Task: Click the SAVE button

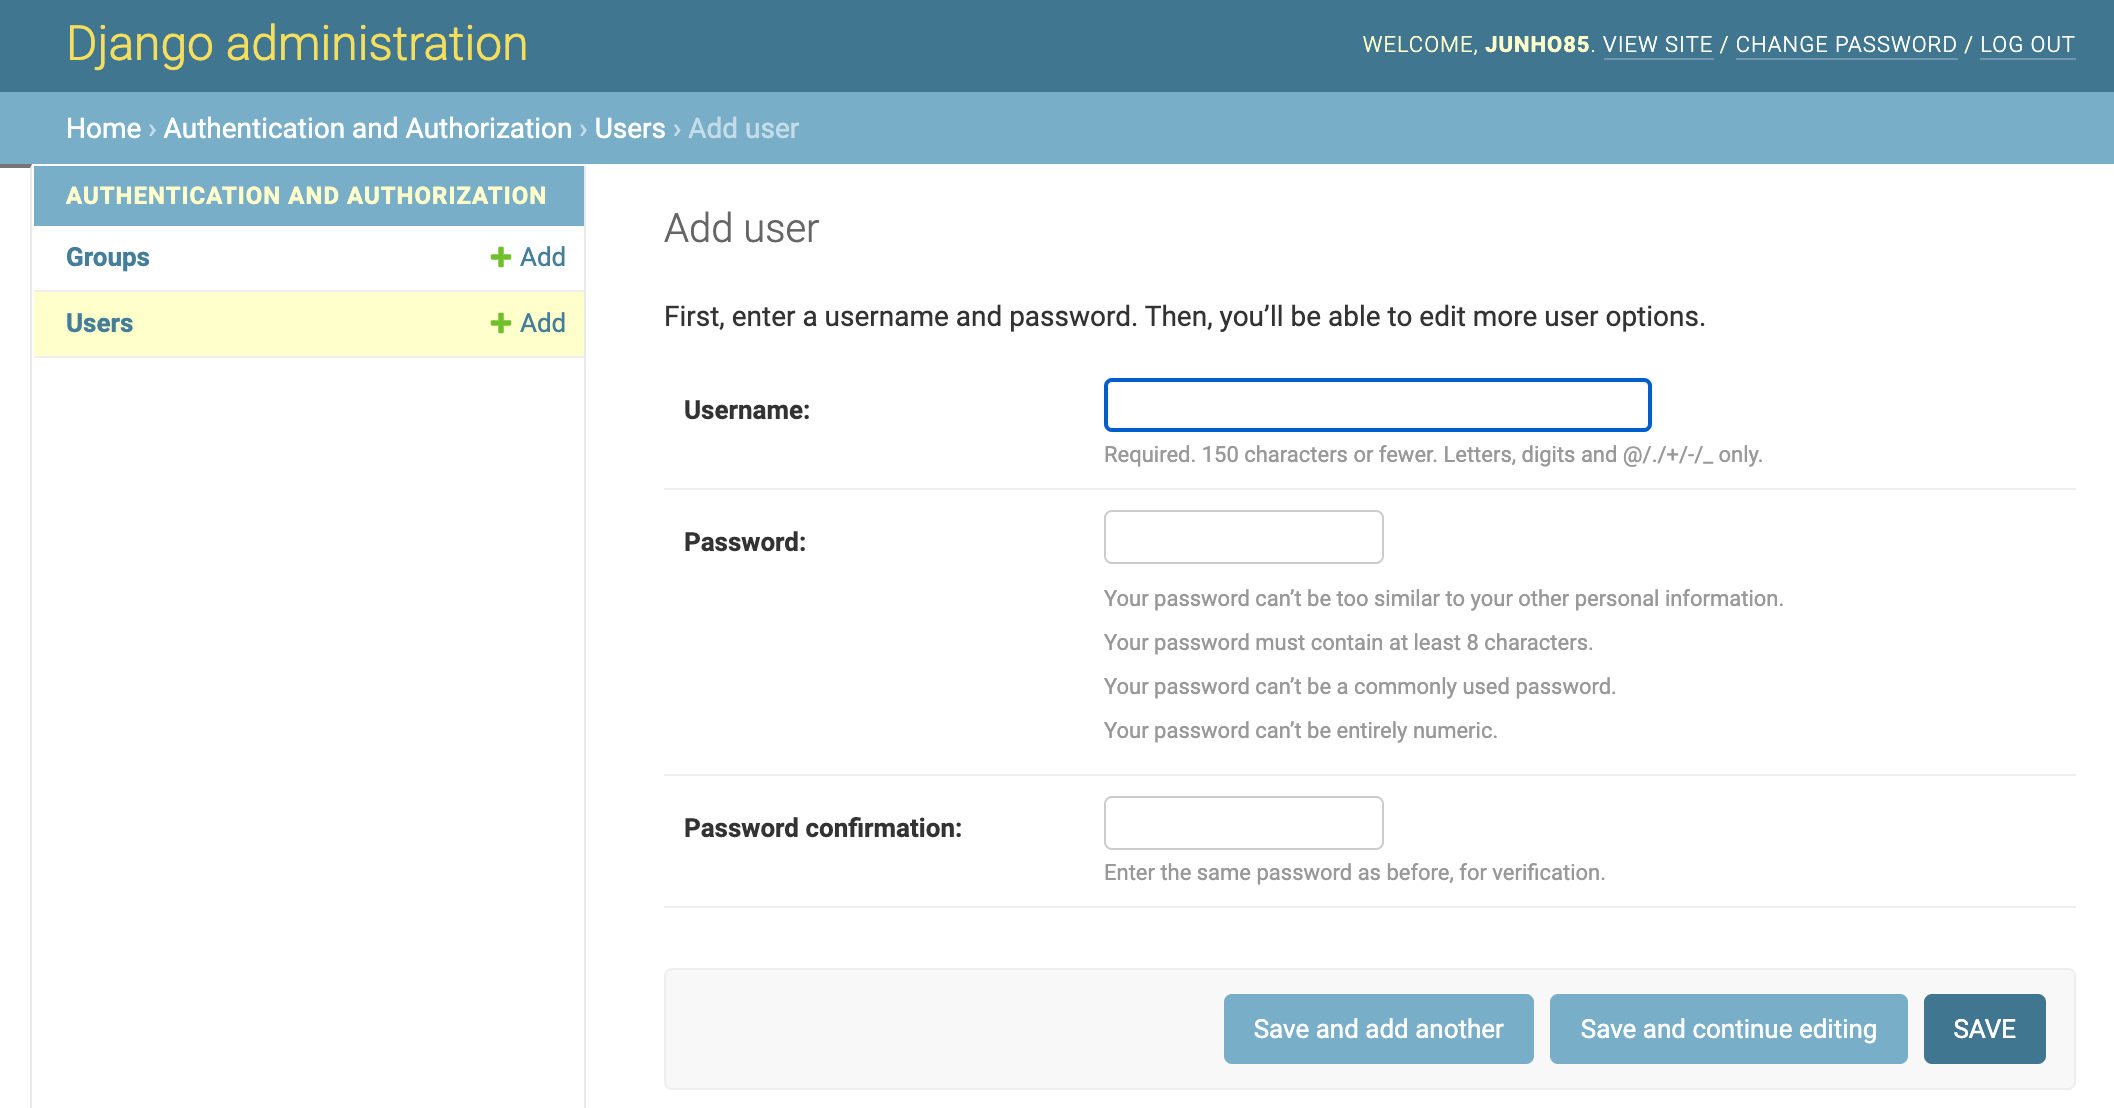Action: [1983, 1029]
